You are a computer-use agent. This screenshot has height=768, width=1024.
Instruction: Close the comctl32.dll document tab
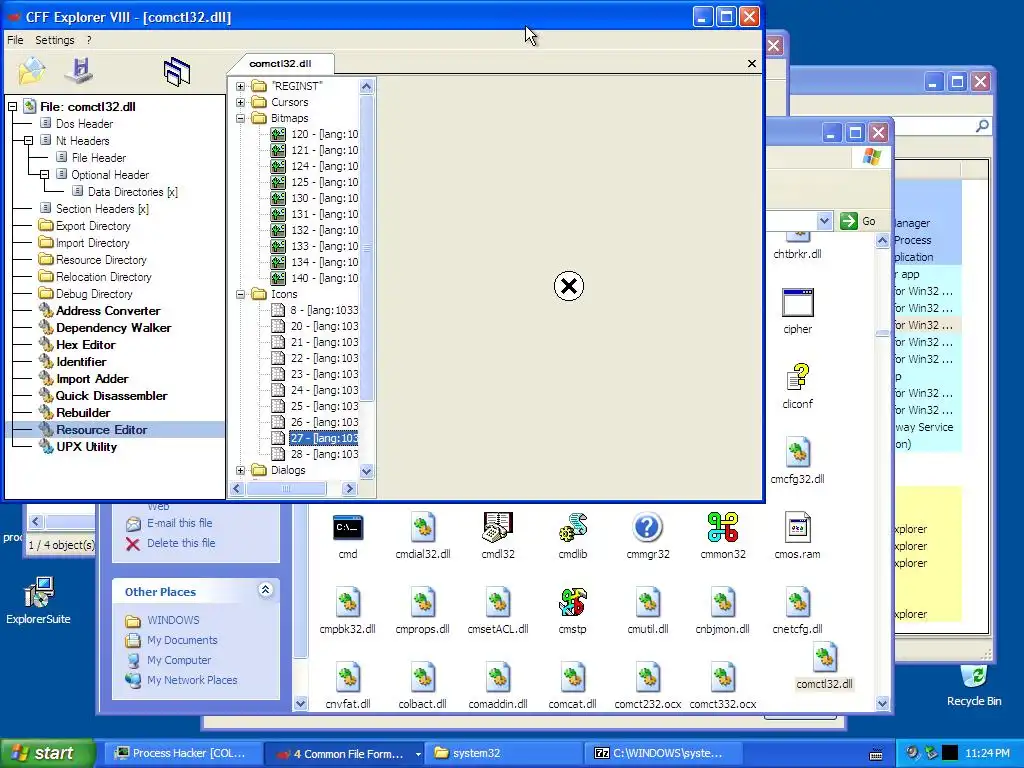point(752,63)
